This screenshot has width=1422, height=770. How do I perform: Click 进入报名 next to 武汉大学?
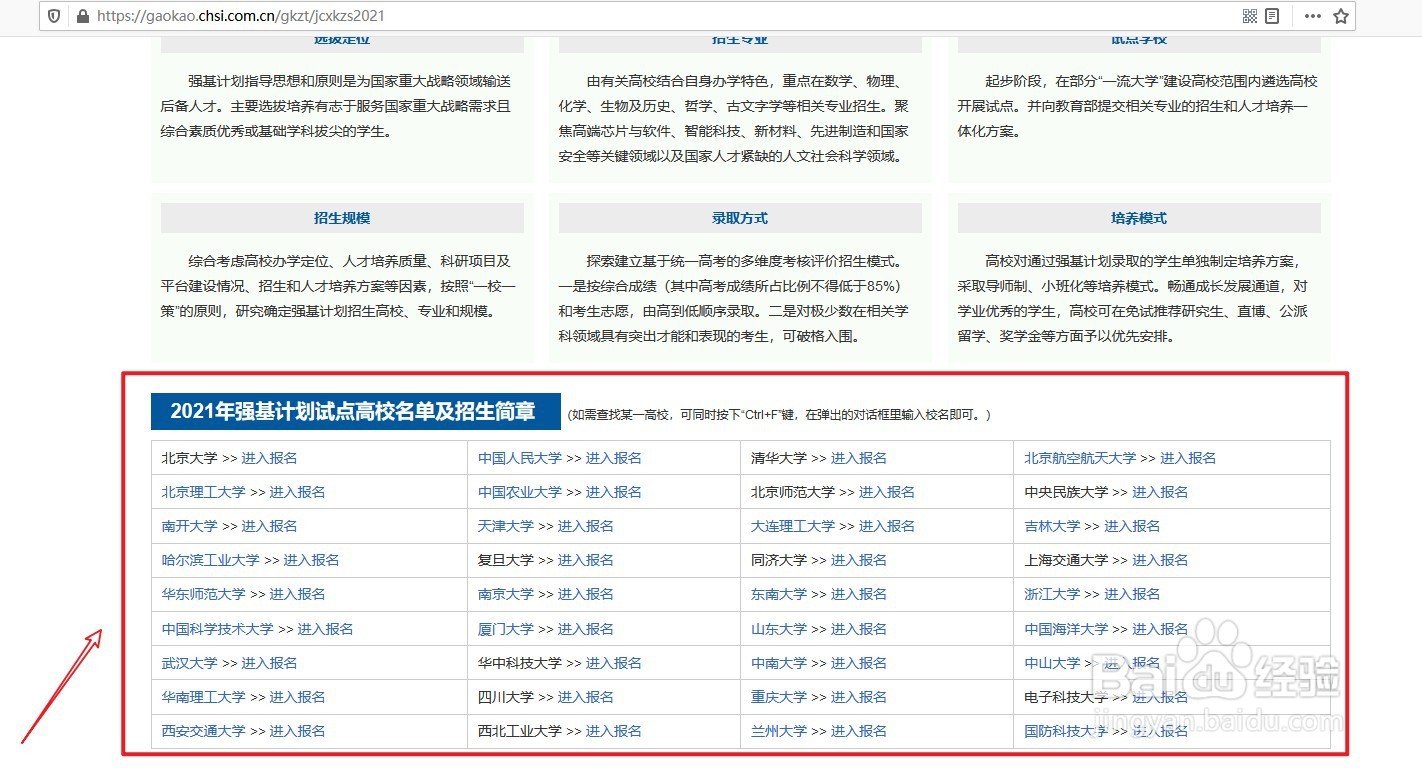(x=269, y=663)
